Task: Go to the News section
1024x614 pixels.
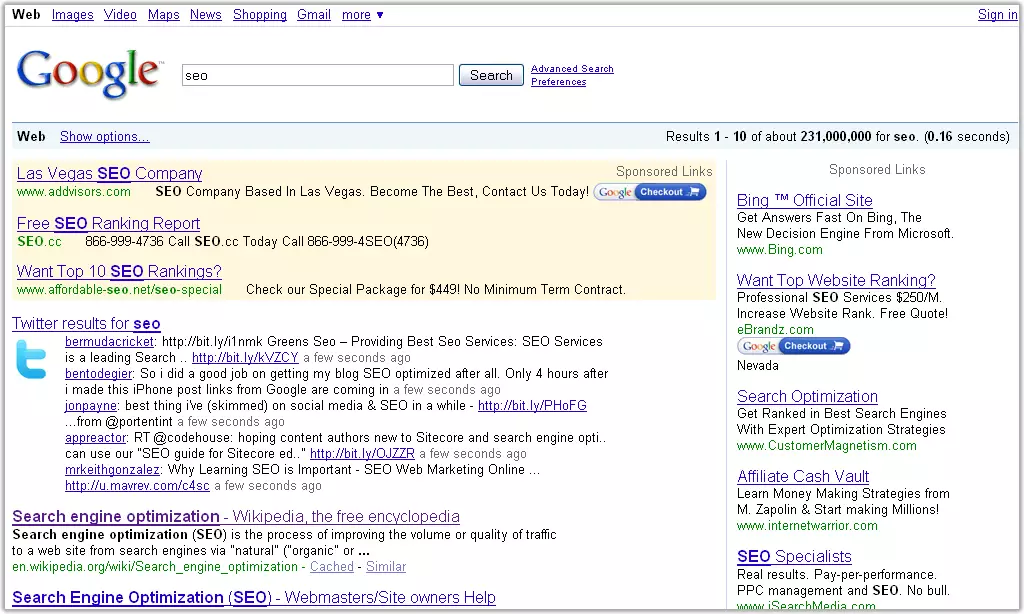Action: [x=205, y=15]
